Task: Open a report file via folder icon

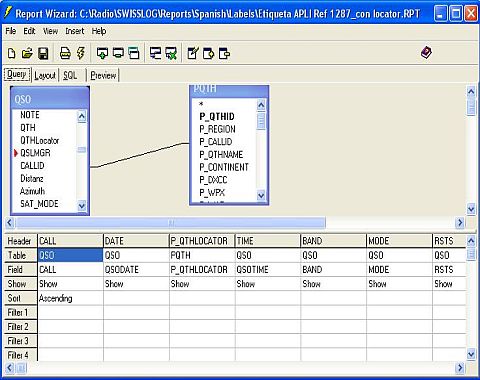Action: (27, 53)
